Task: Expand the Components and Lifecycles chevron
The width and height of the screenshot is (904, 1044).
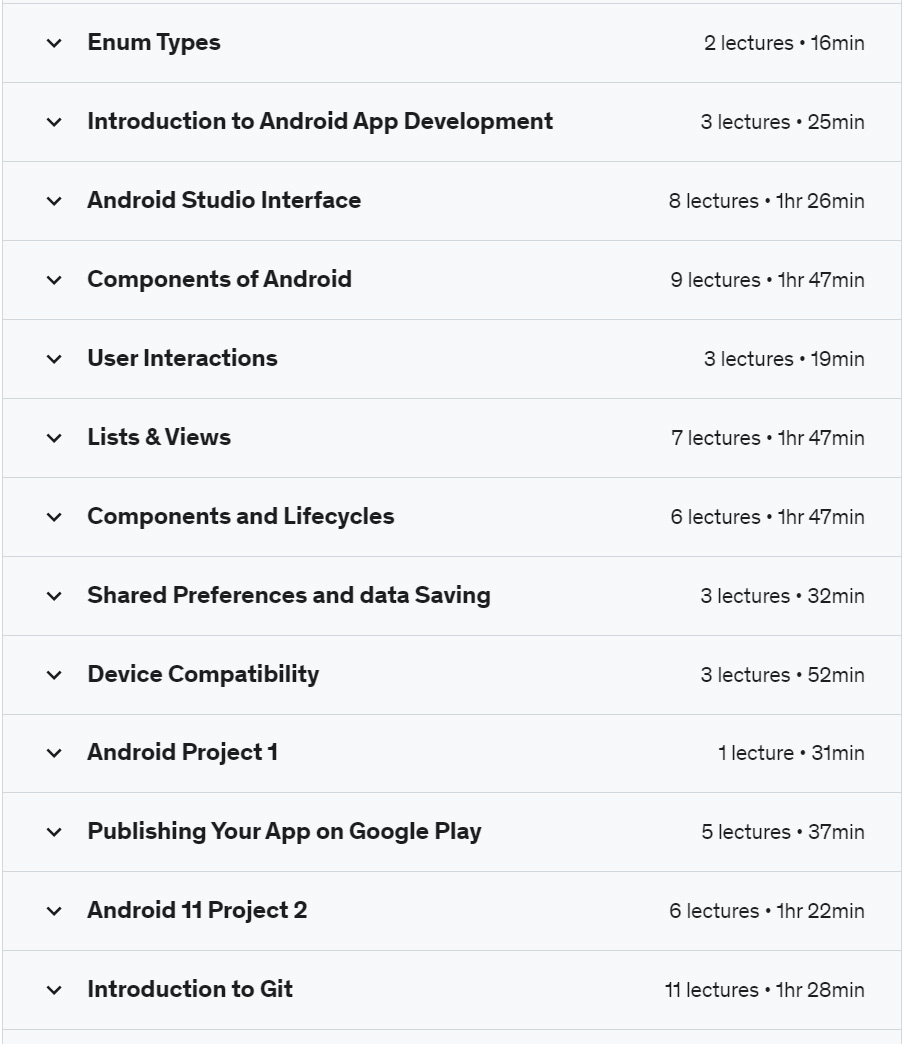Action: click(54, 517)
